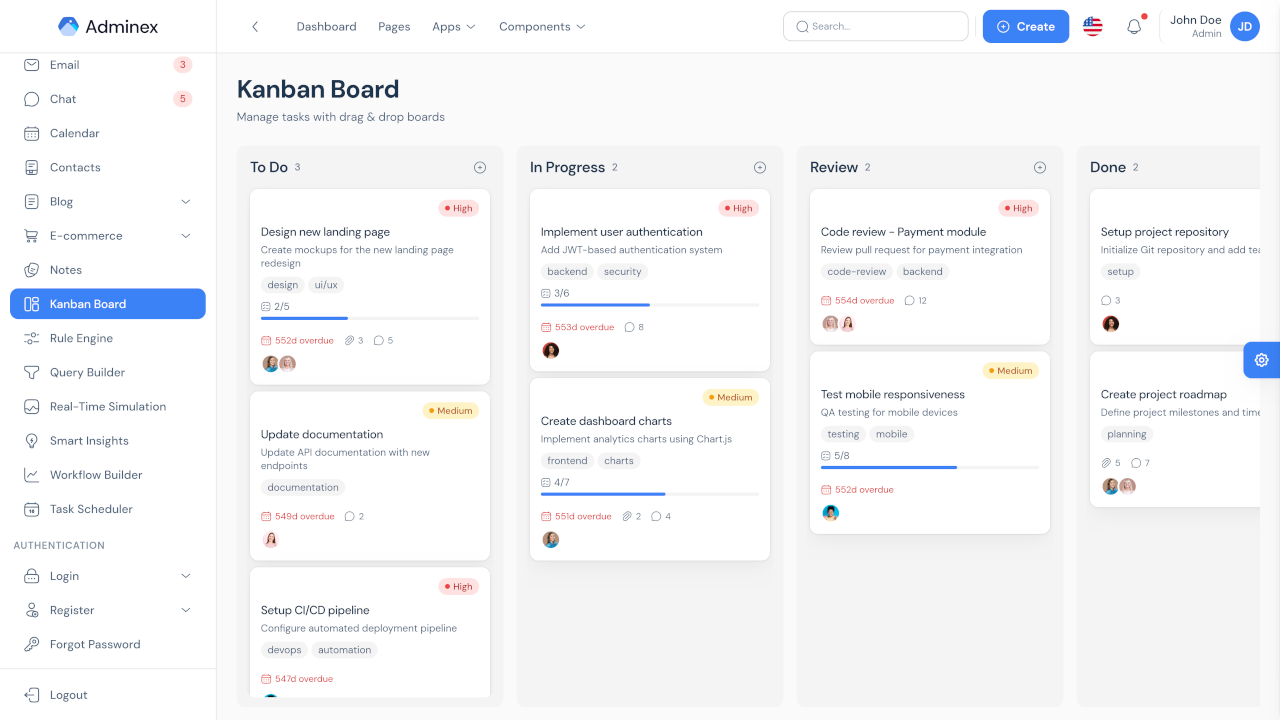Open Task Scheduler in sidebar

[x=108, y=509]
